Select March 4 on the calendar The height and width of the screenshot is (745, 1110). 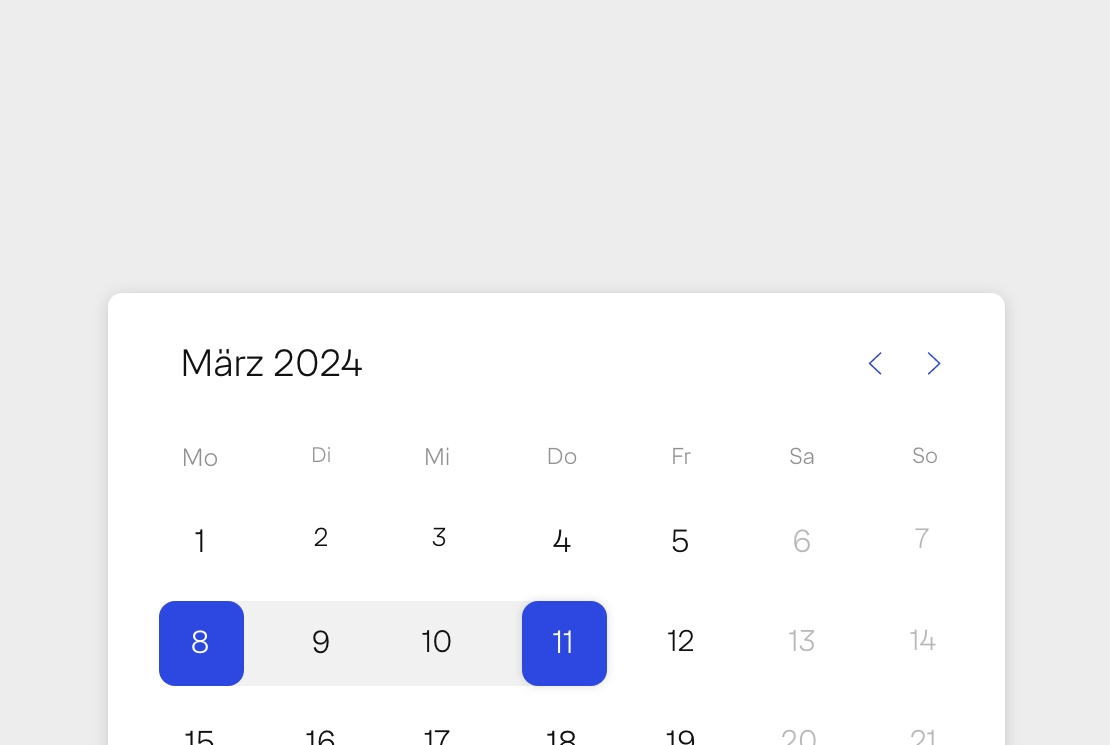click(562, 541)
